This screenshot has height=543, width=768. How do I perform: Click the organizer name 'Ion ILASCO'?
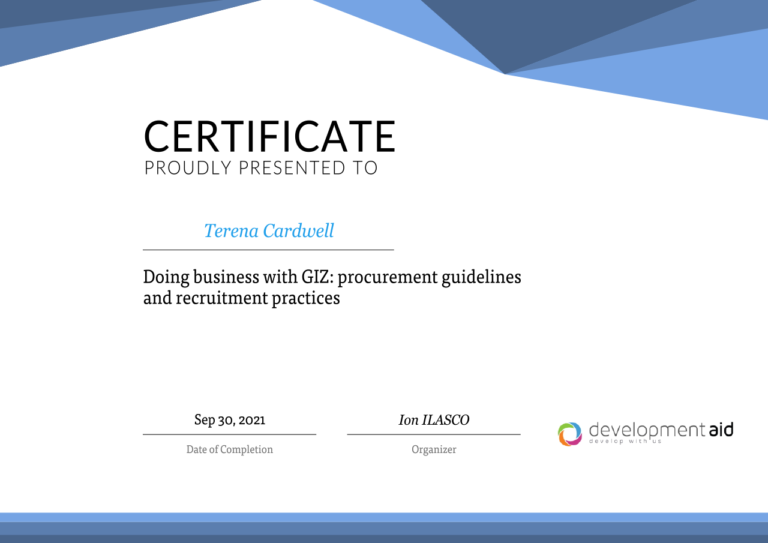434,420
